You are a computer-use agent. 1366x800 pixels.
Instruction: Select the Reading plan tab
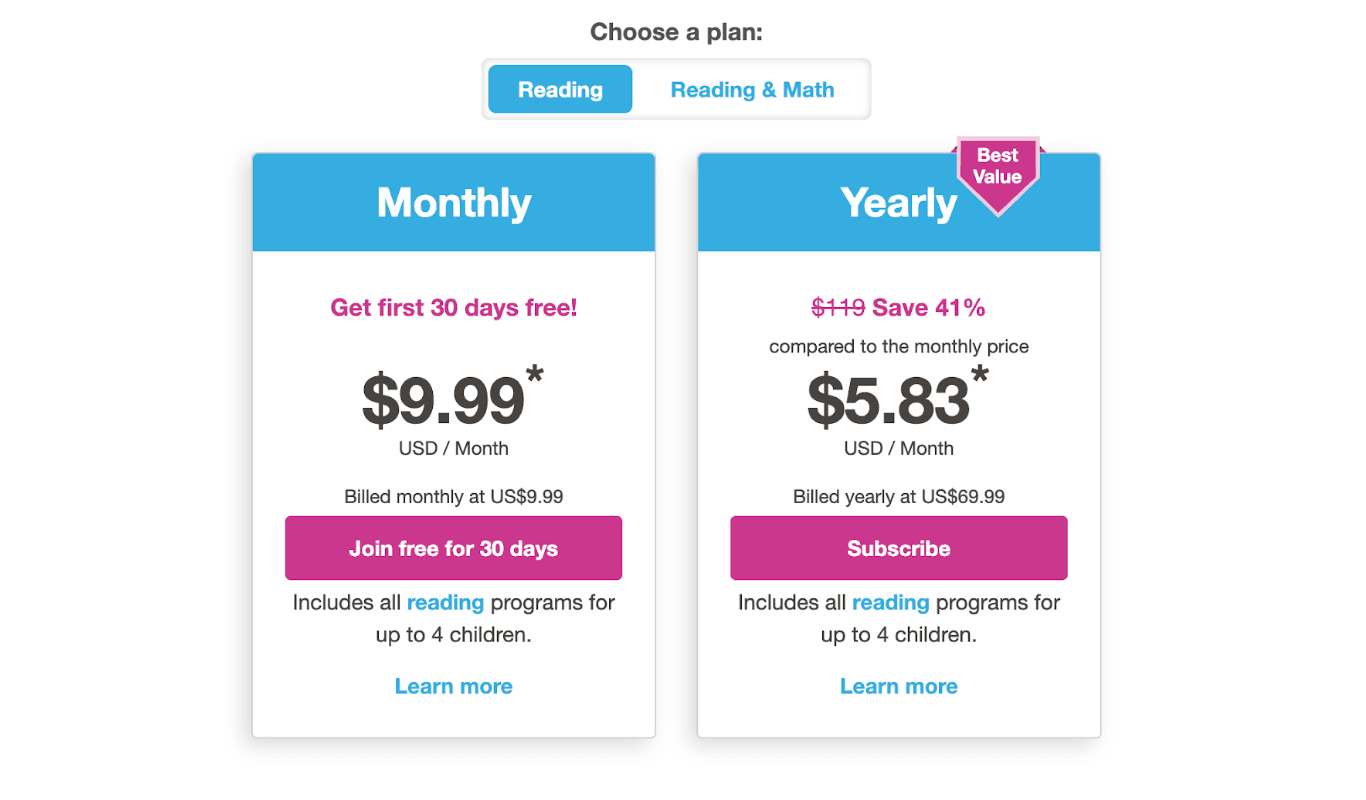click(559, 89)
